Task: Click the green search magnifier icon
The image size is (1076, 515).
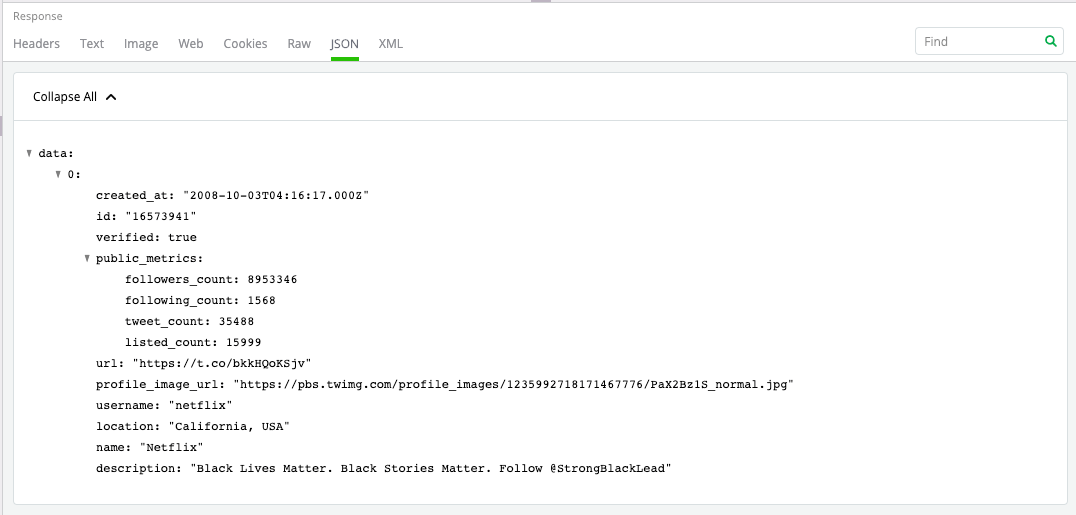Action: point(1050,41)
